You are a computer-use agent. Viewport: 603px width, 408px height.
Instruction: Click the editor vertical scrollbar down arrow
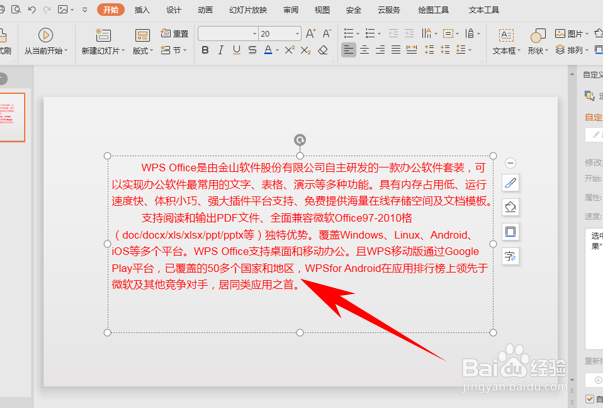point(572,380)
